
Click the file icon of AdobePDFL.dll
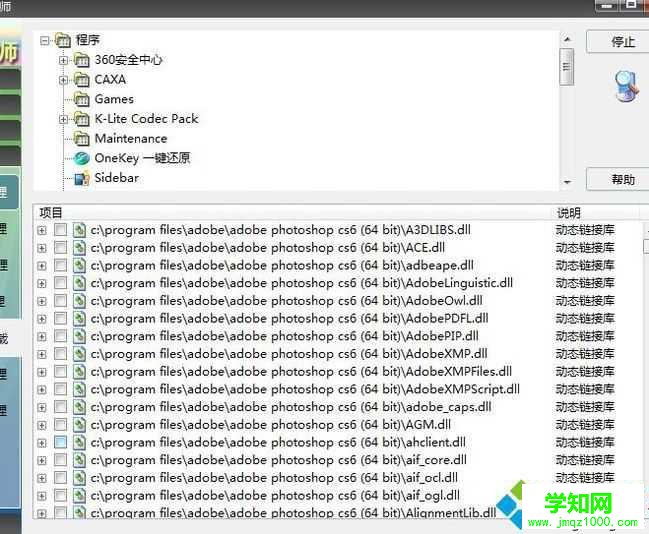point(79,319)
